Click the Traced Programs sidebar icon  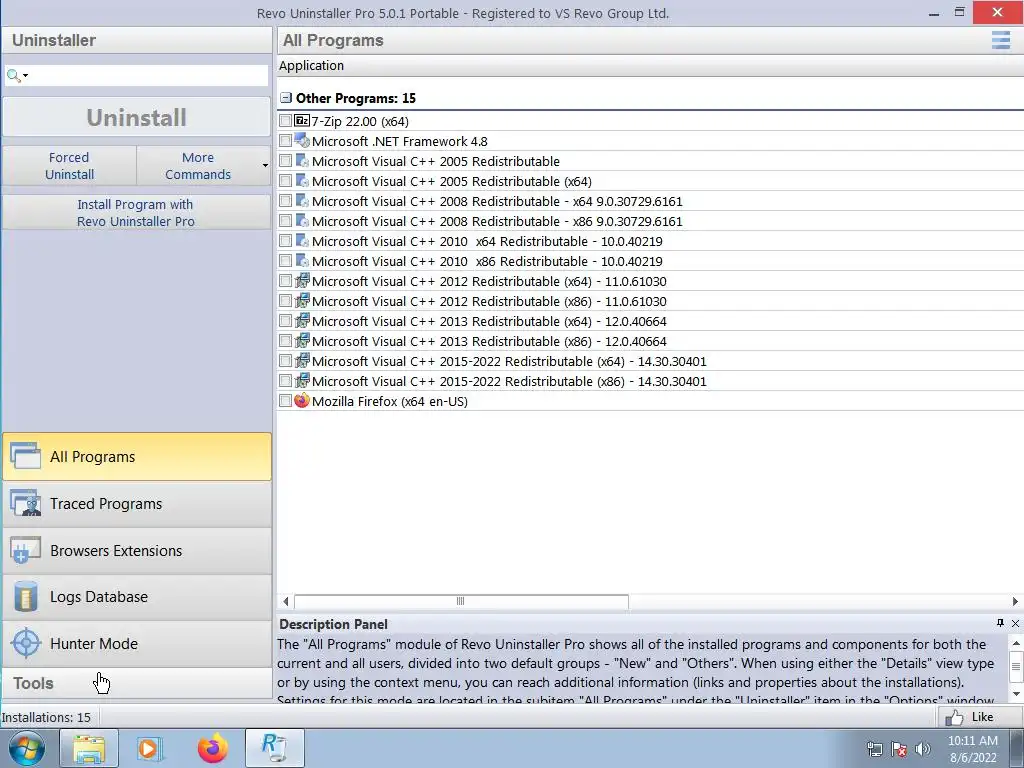tap(26, 503)
